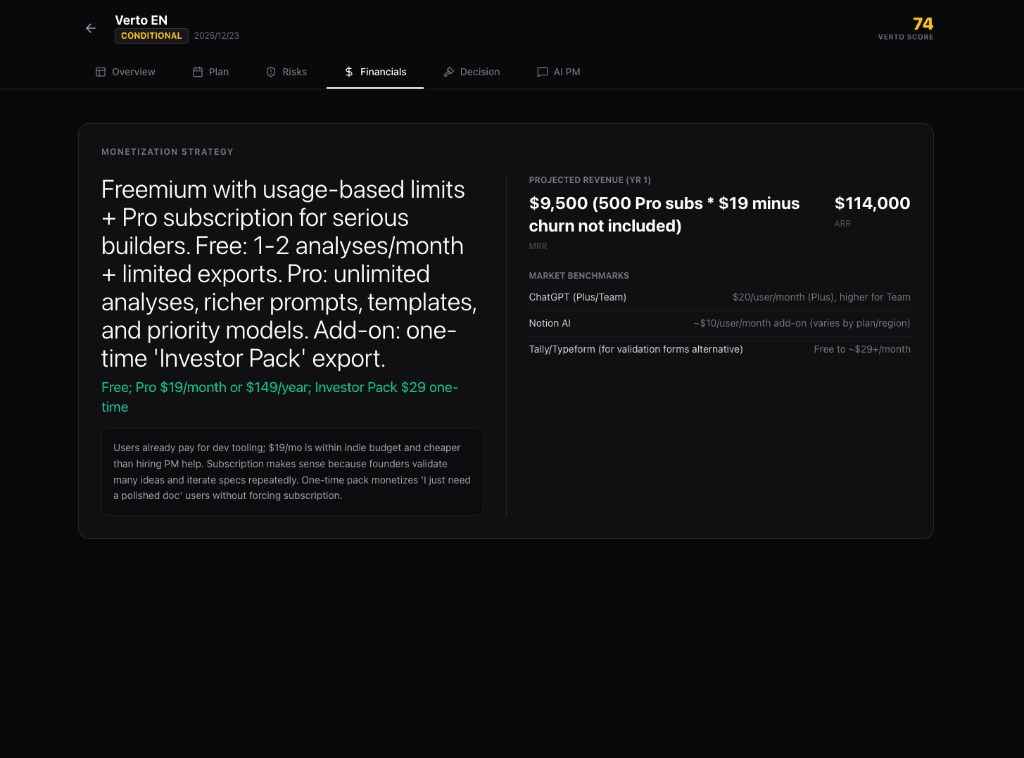Image resolution: width=1024 pixels, height=758 pixels.
Task: Click the Verto EN project title
Action: [x=141, y=20]
